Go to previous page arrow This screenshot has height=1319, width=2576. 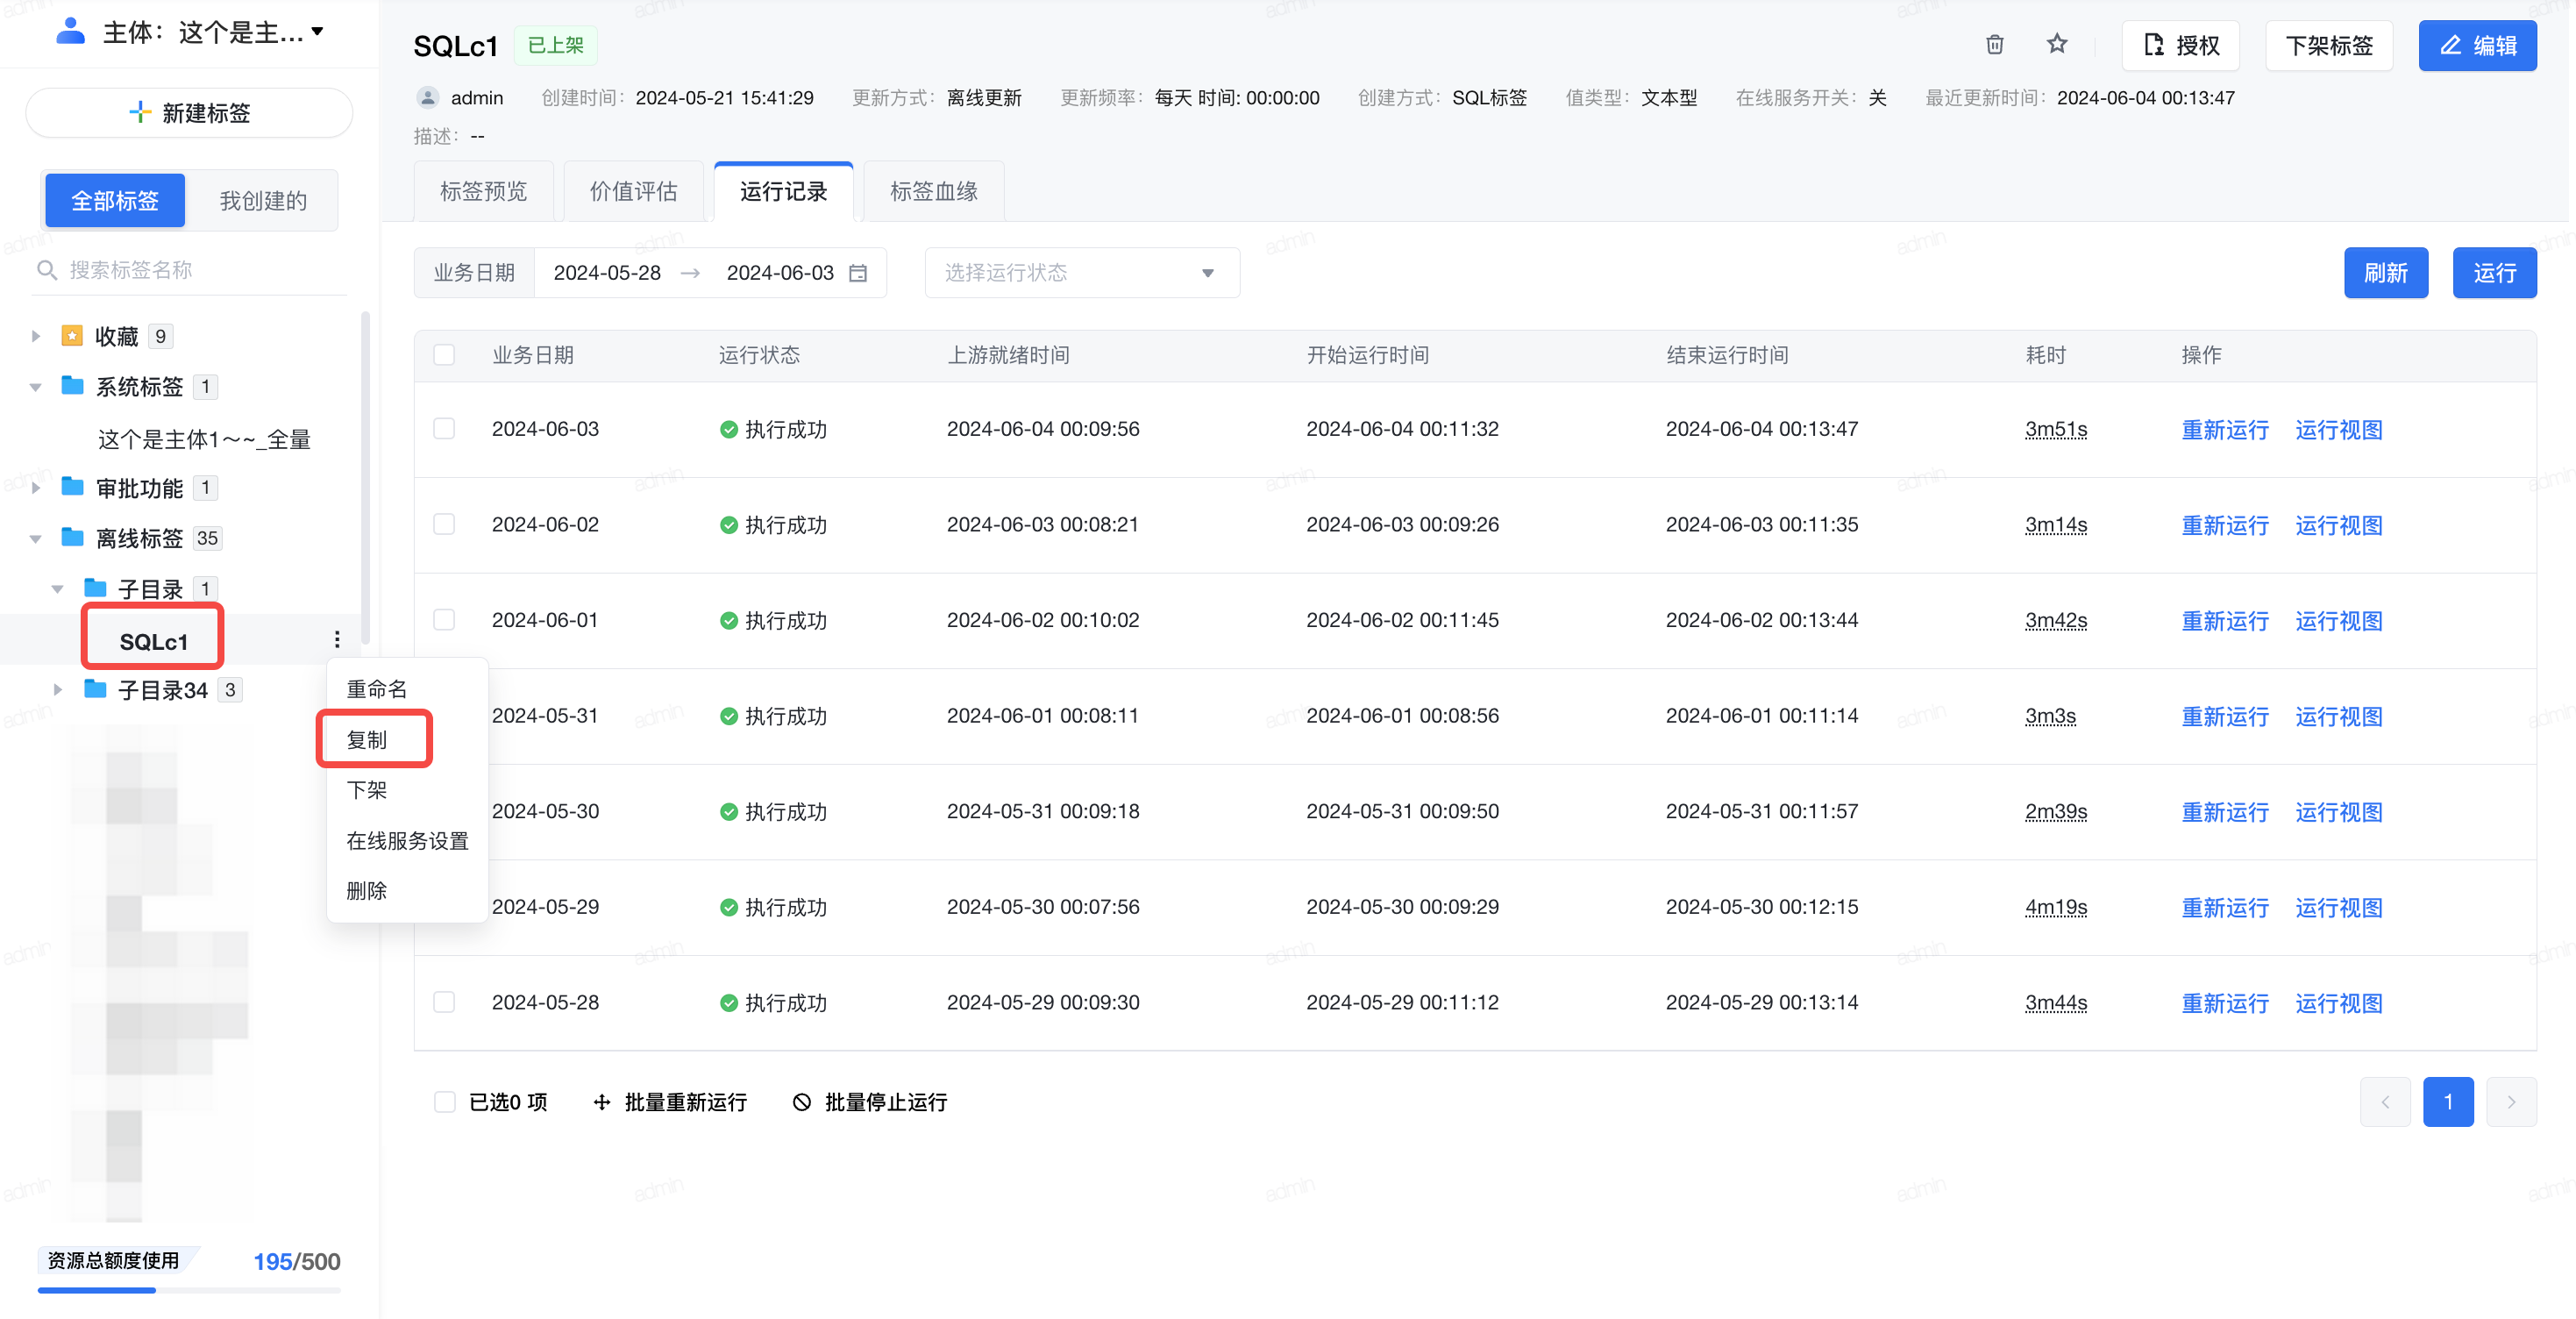click(x=2385, y=1102)
